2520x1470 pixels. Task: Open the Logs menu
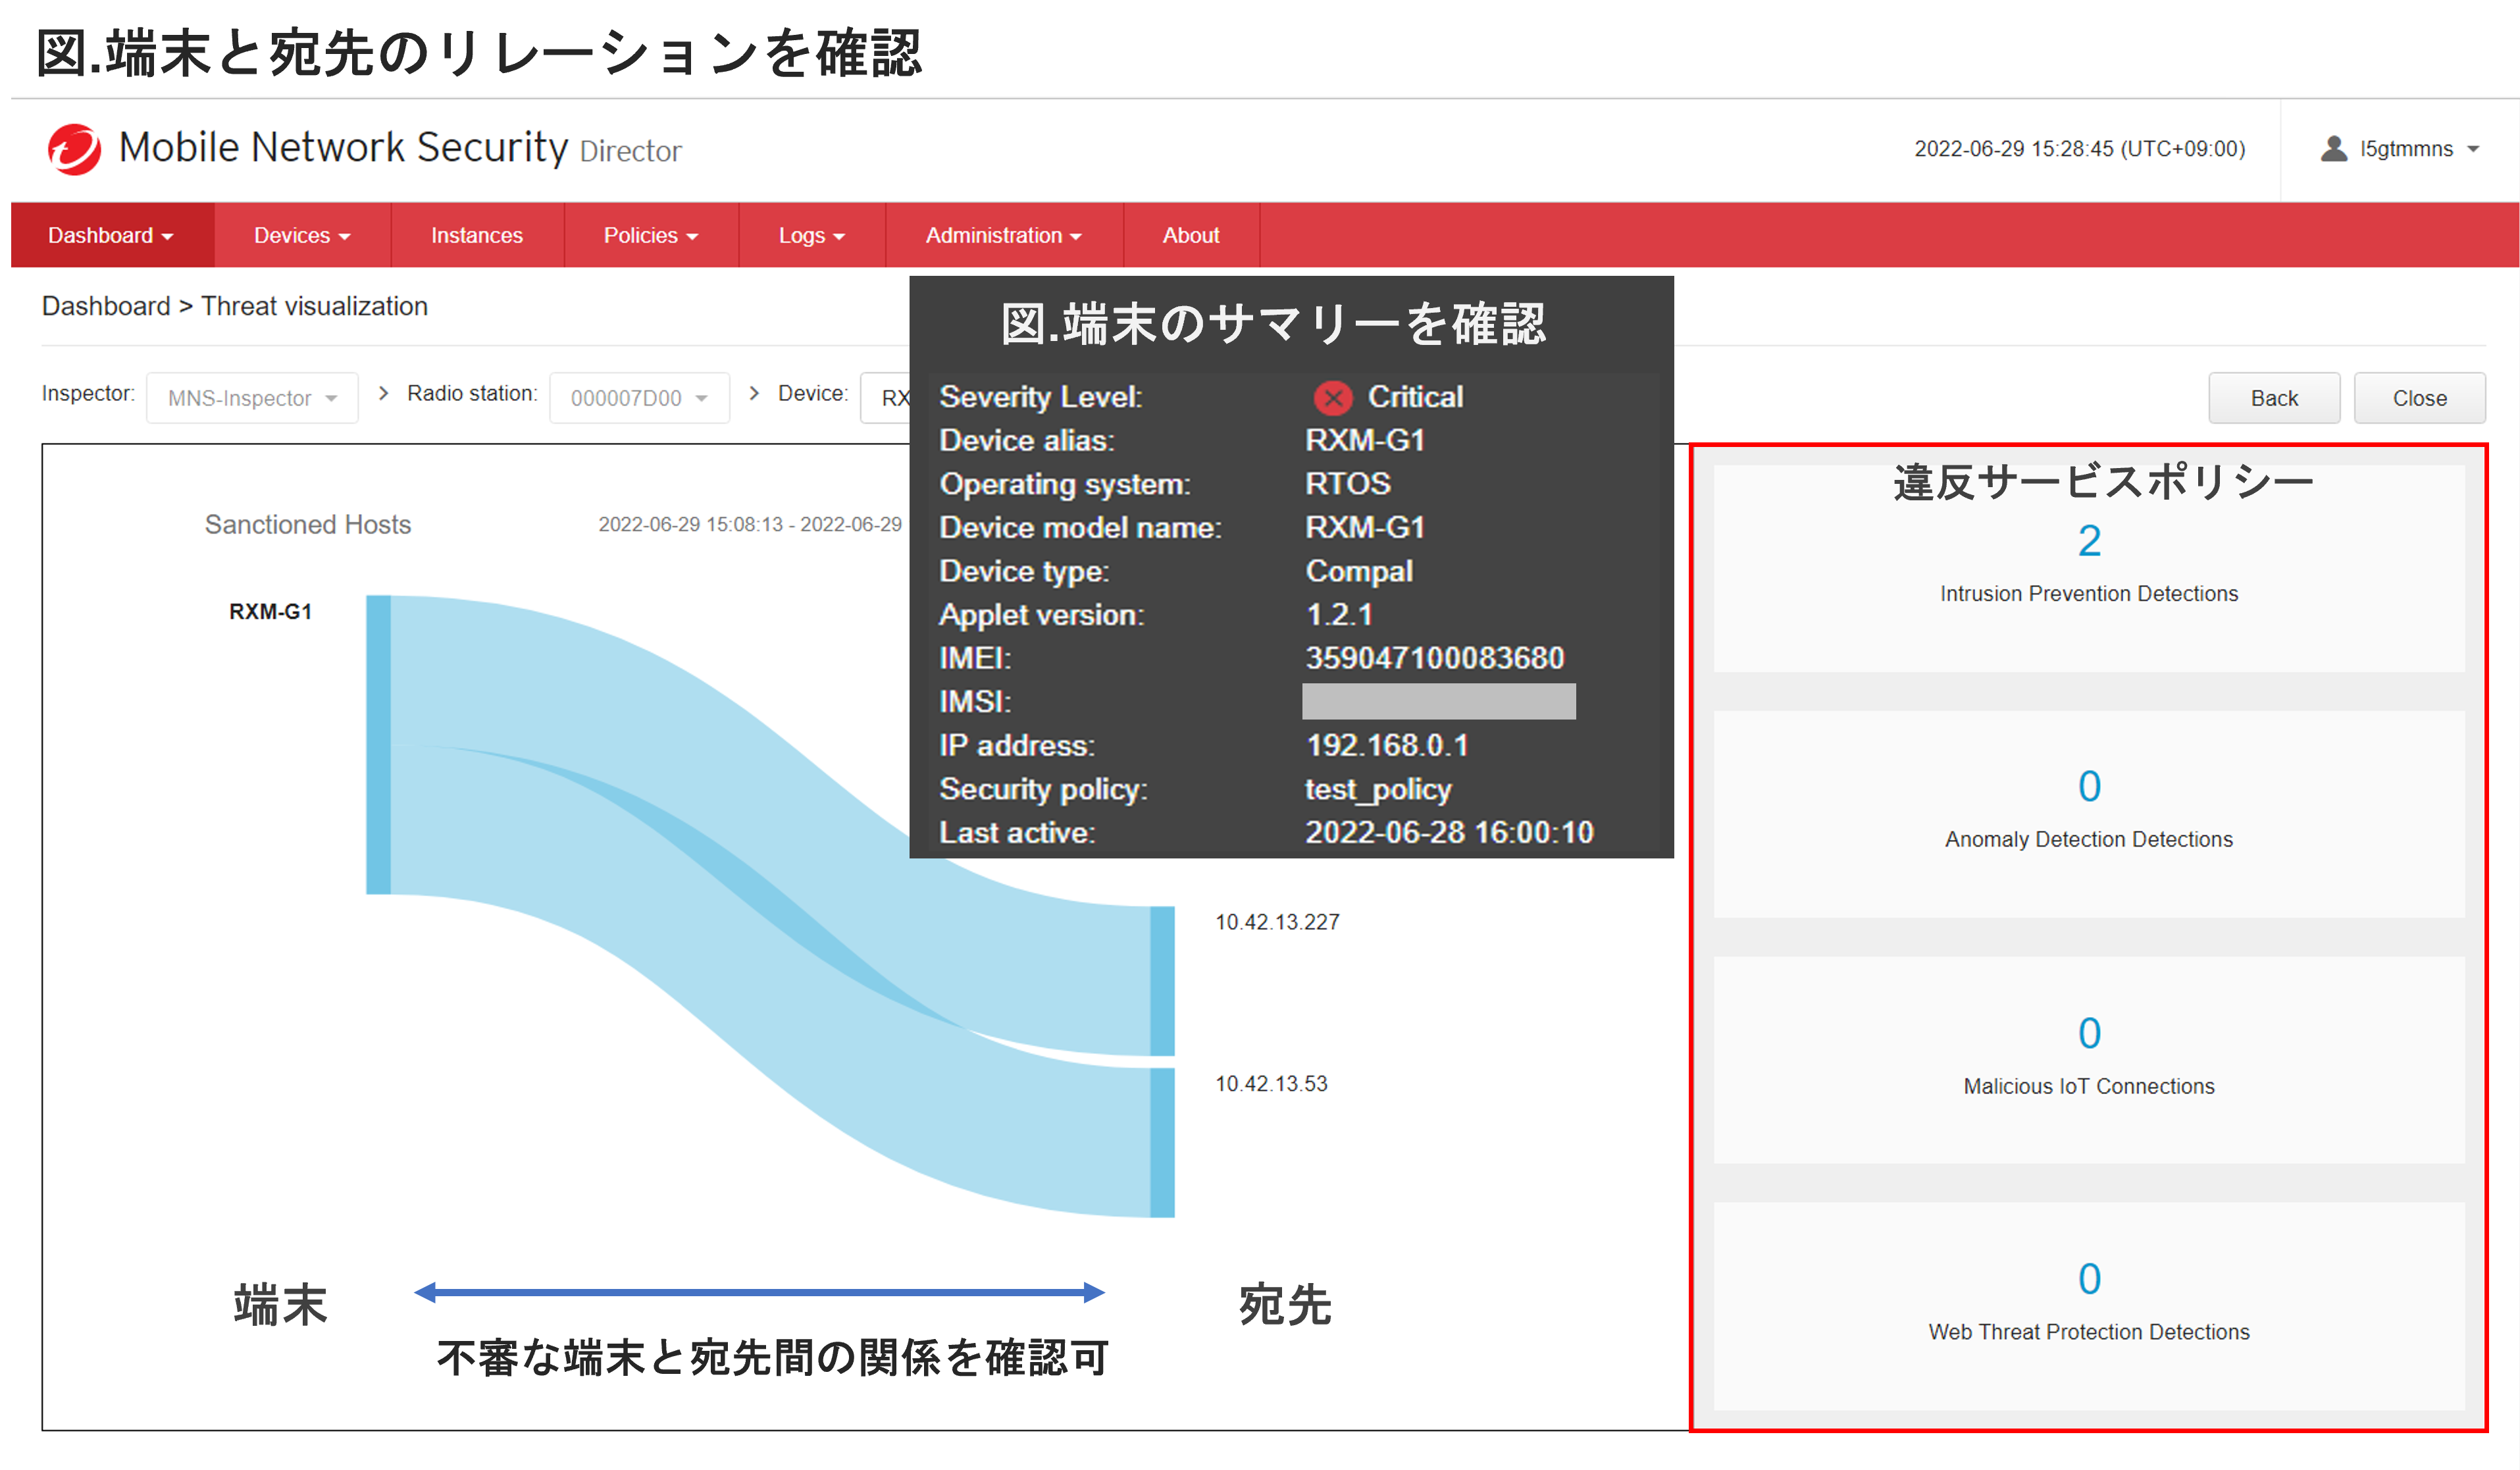click(x=811, y=235)
